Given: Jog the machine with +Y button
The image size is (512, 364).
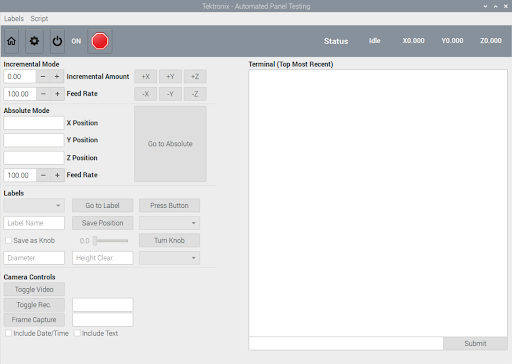Looking at the screenshot, I should pos(170,76).
